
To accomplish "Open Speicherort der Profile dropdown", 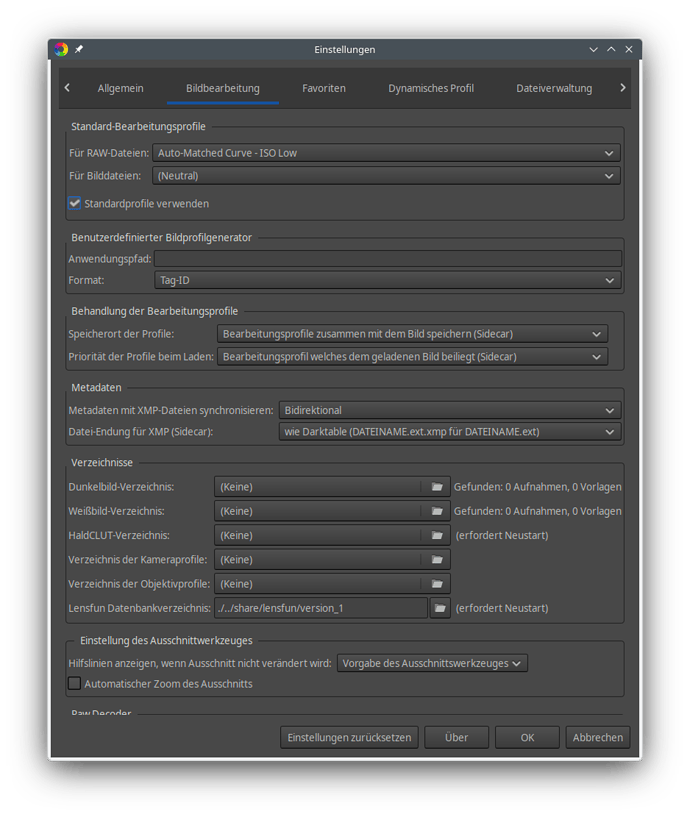I will 412,334.
